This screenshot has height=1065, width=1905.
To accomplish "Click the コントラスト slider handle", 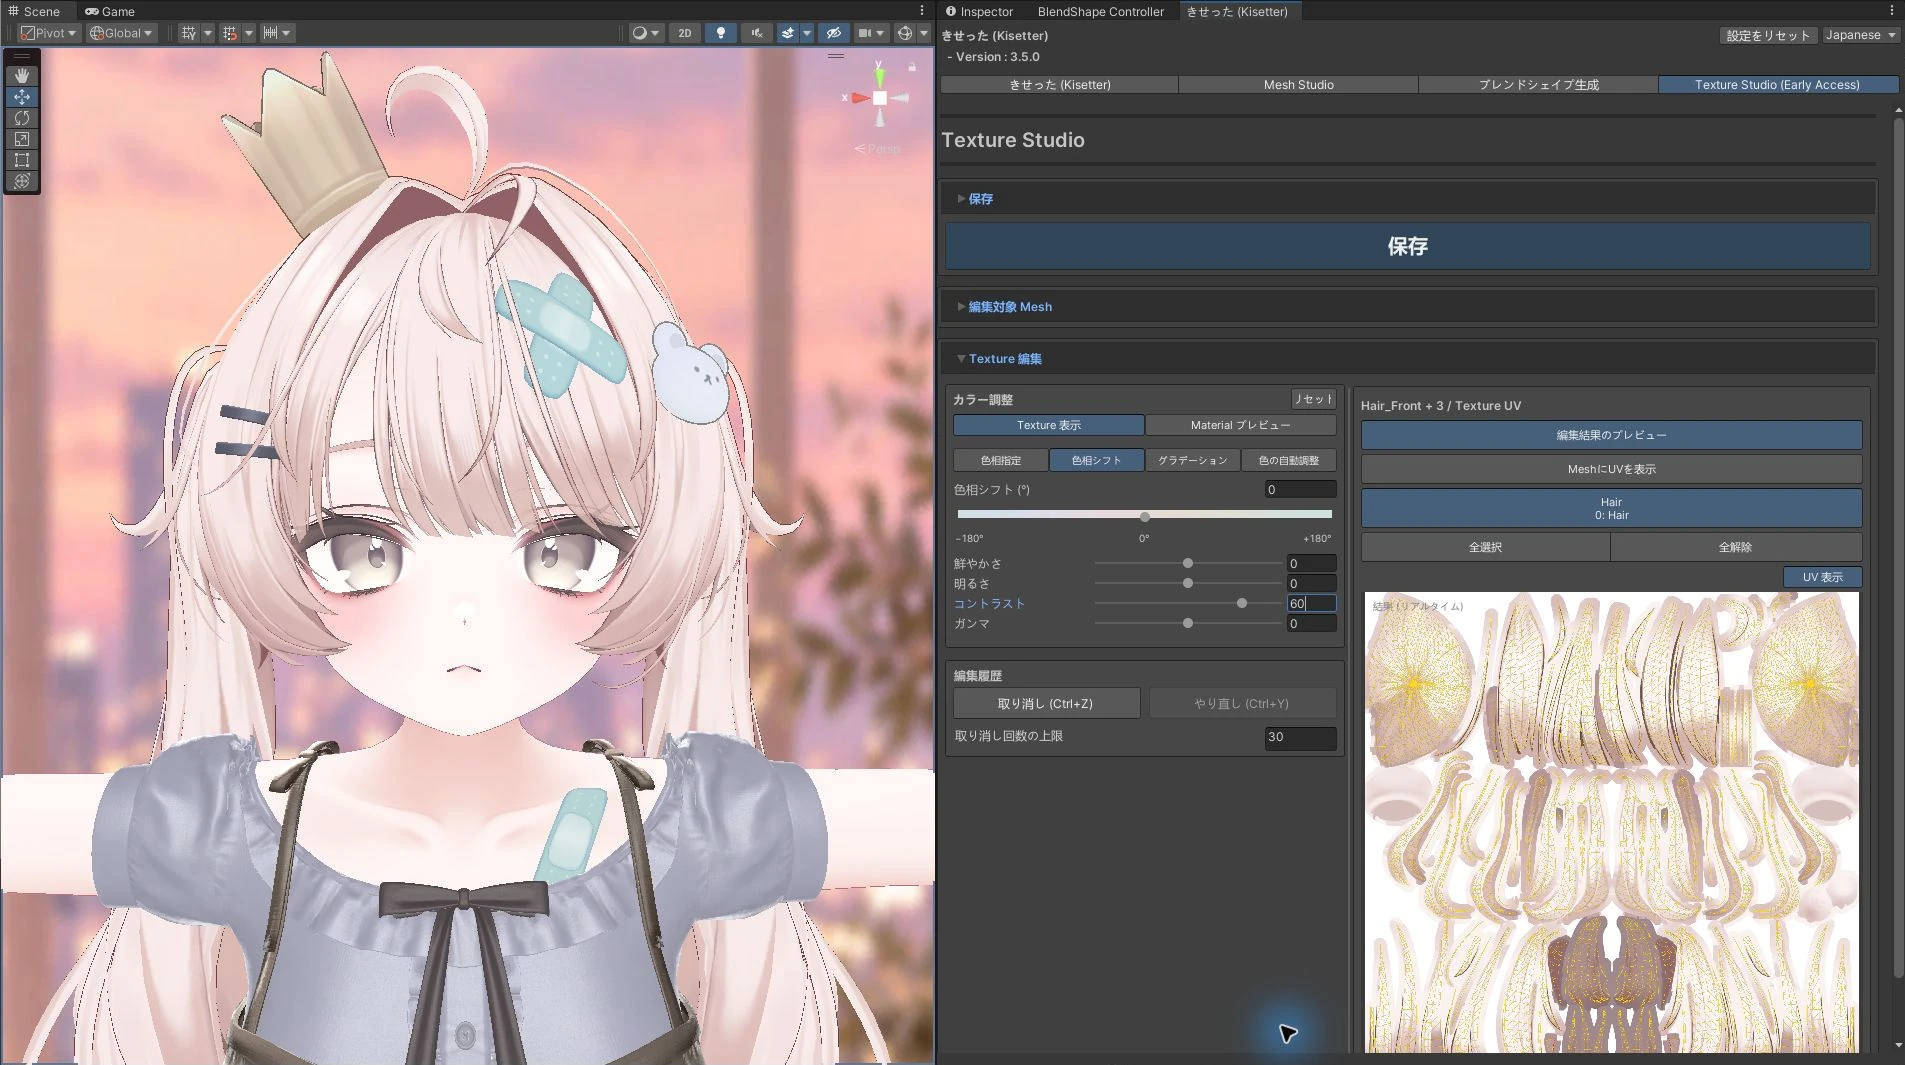I will tap(1242, 603).
